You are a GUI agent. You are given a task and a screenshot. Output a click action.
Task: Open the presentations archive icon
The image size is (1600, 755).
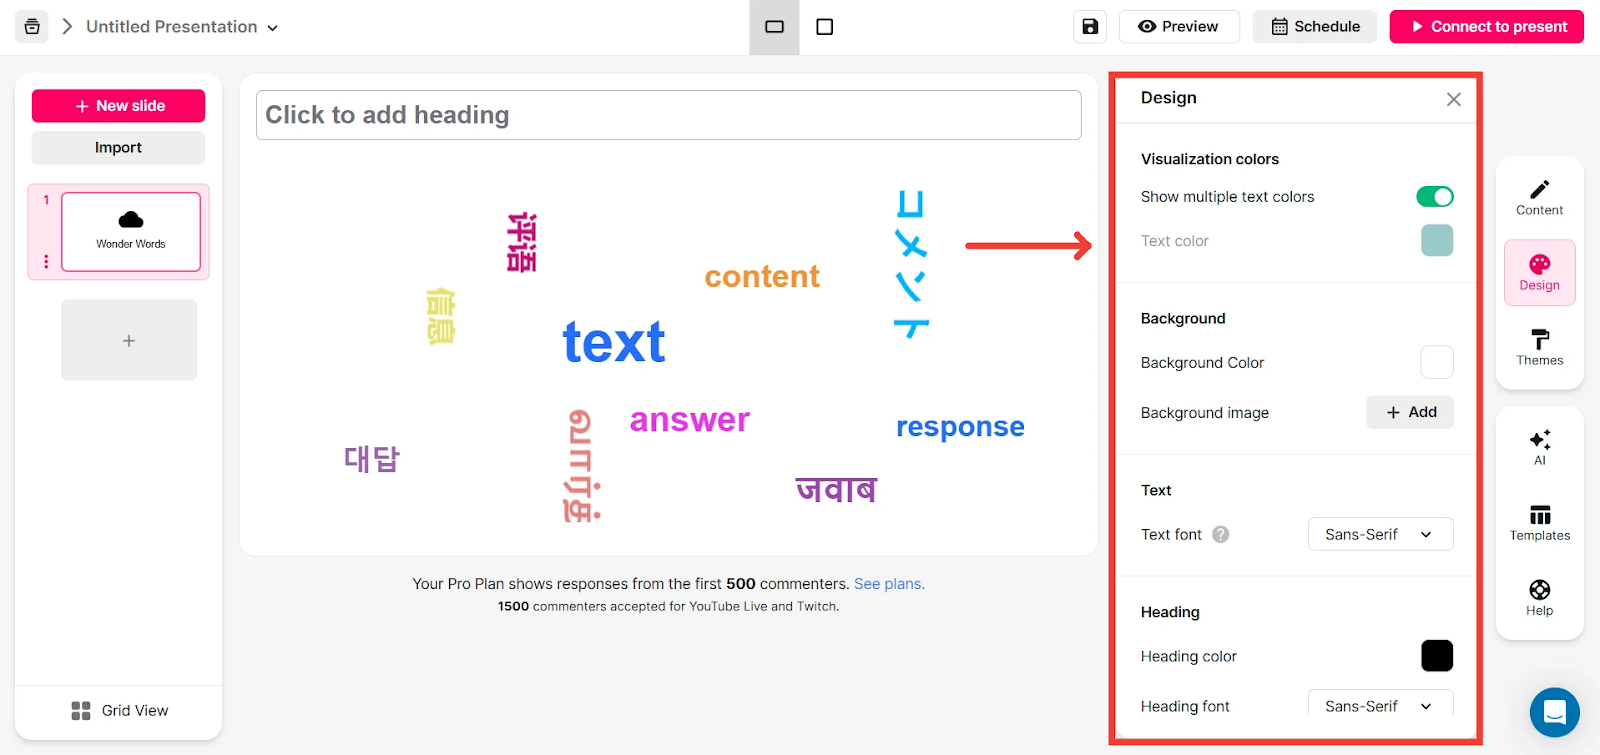(32, 27)
